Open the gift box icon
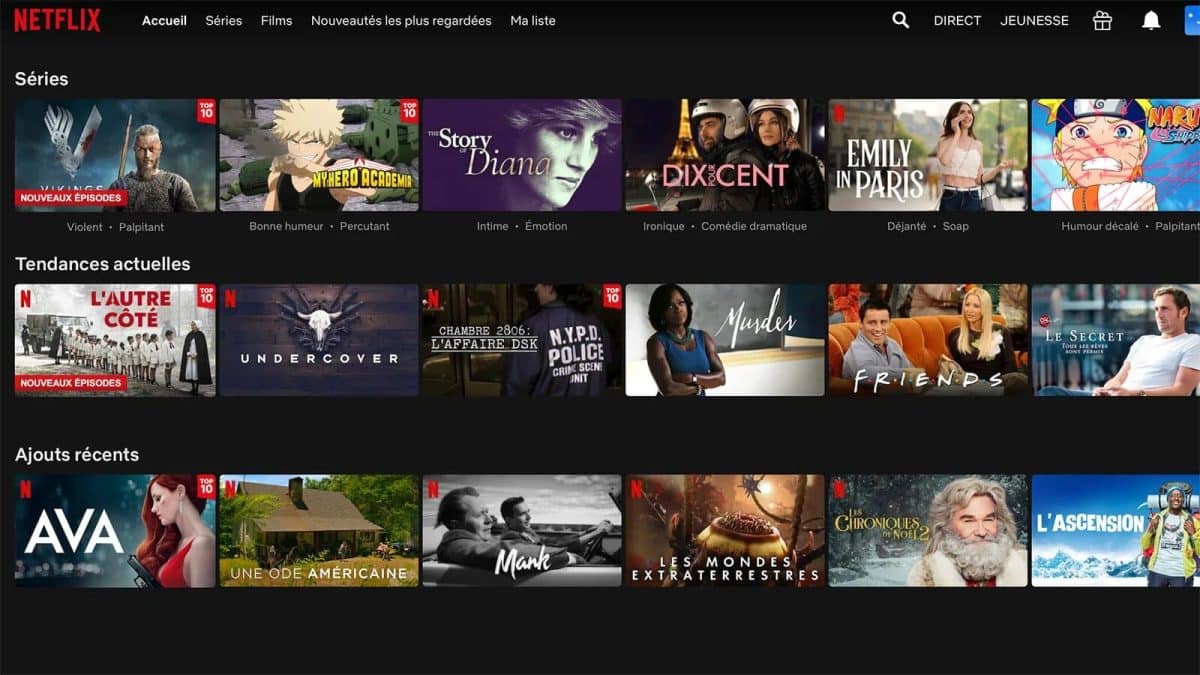 (1102, 20)
